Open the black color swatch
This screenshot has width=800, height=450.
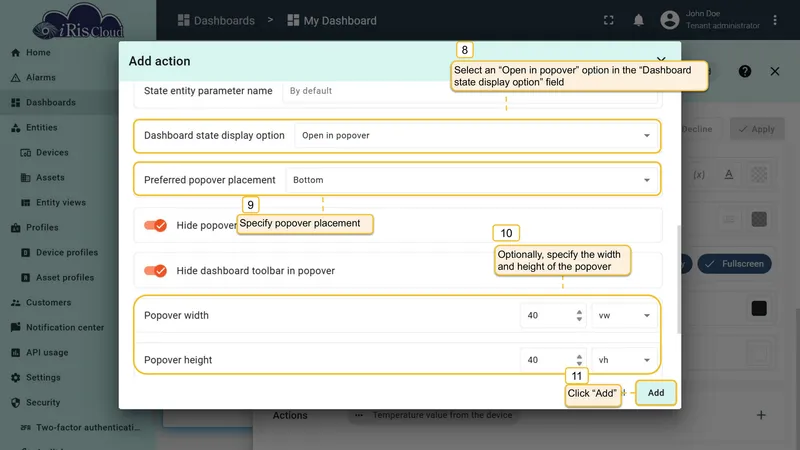759,308
